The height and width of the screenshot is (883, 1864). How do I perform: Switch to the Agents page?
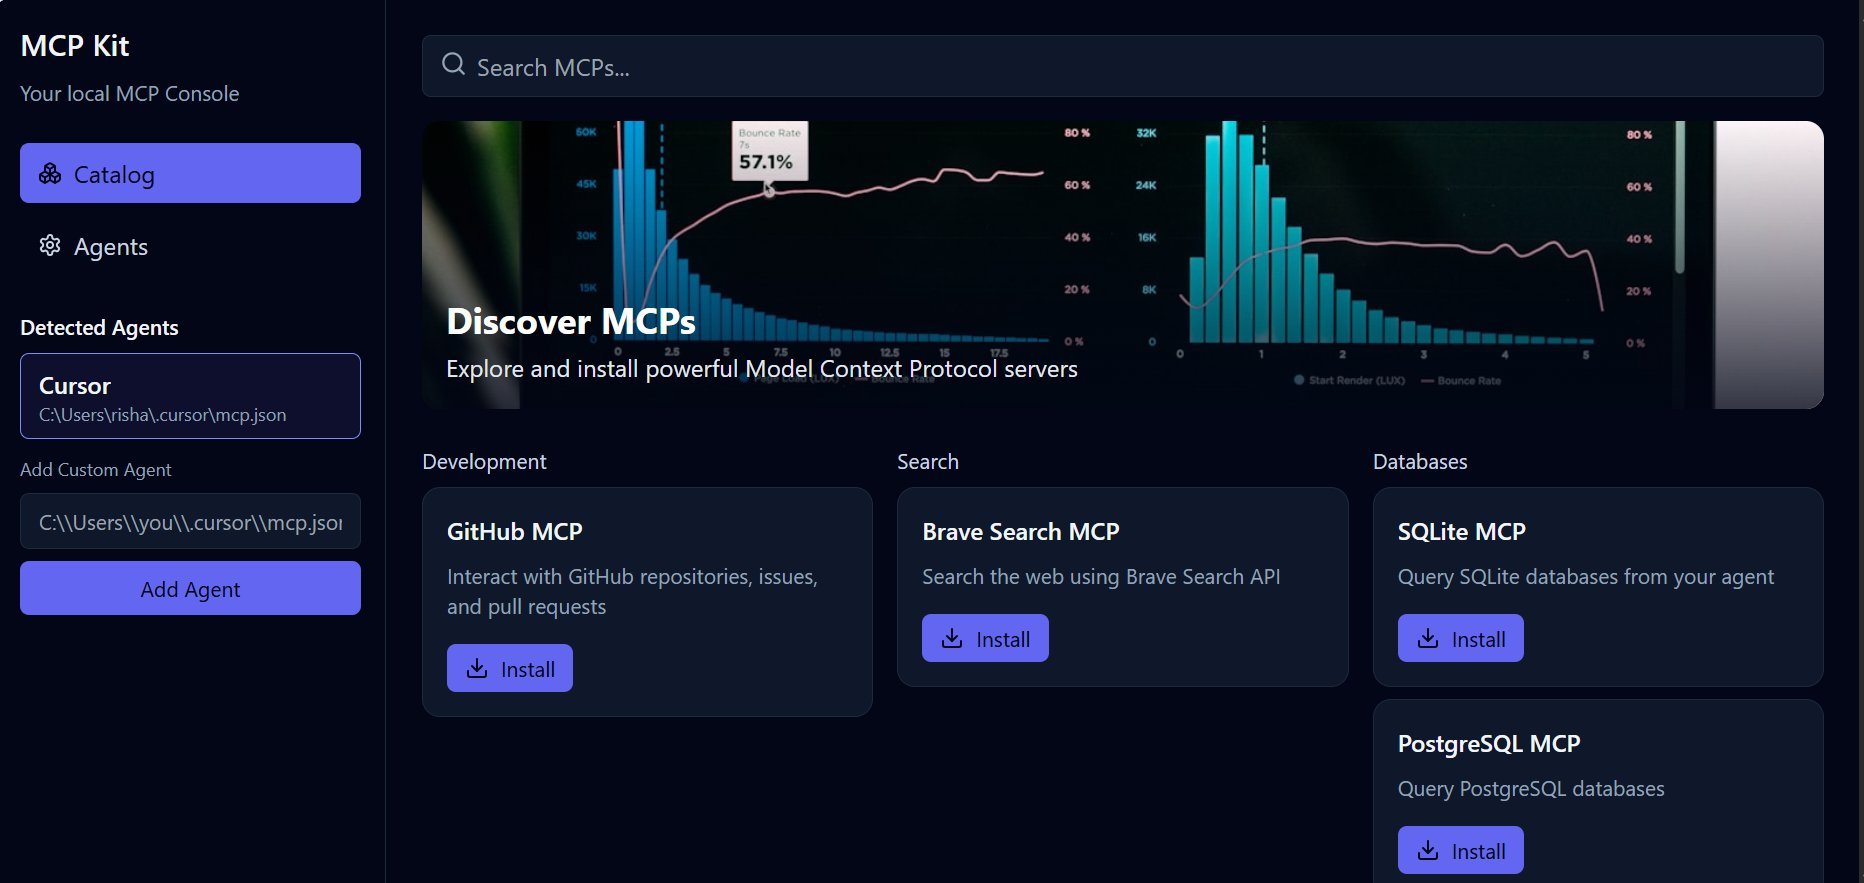point(110,247)
